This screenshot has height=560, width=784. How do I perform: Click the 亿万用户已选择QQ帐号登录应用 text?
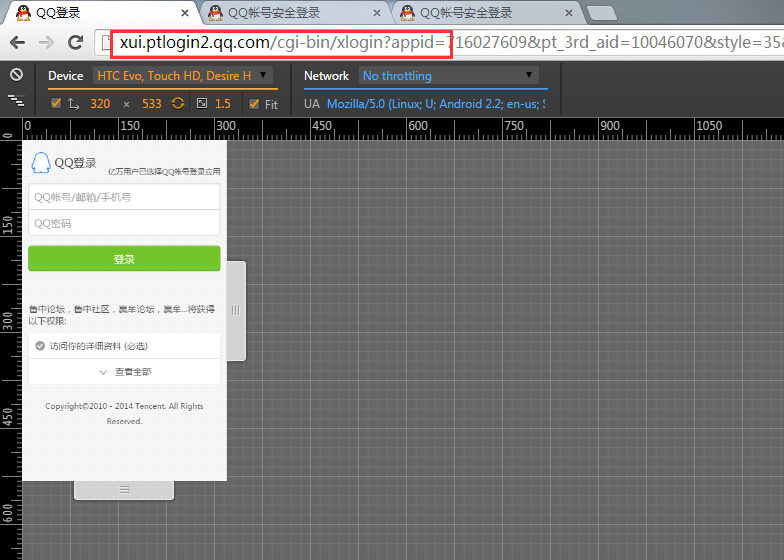(164, 172)
